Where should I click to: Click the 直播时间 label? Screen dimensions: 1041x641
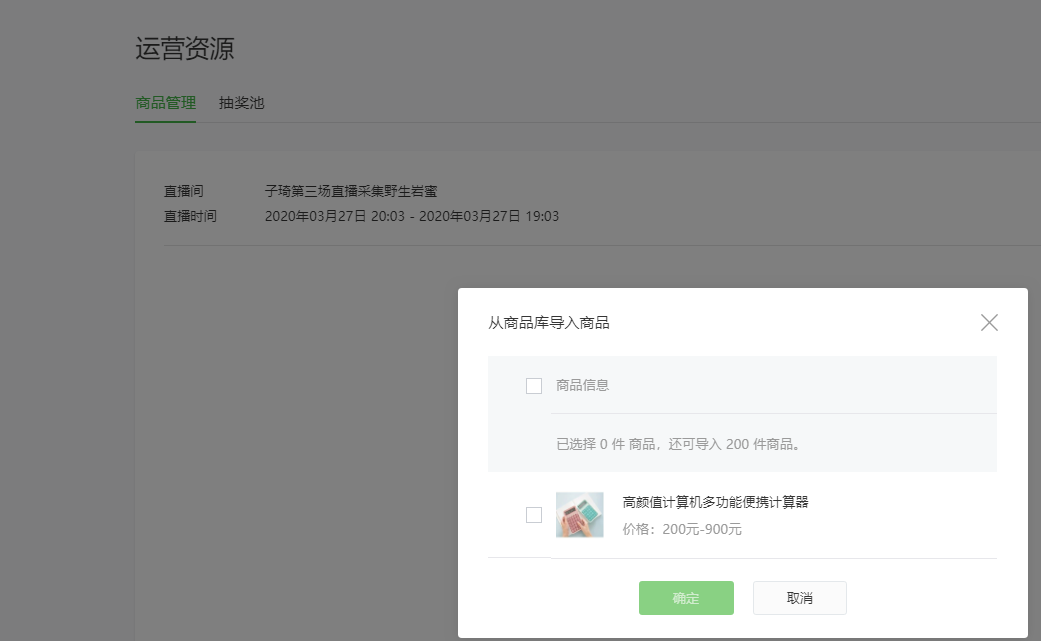pyautogui.click(x=191, y=216)
